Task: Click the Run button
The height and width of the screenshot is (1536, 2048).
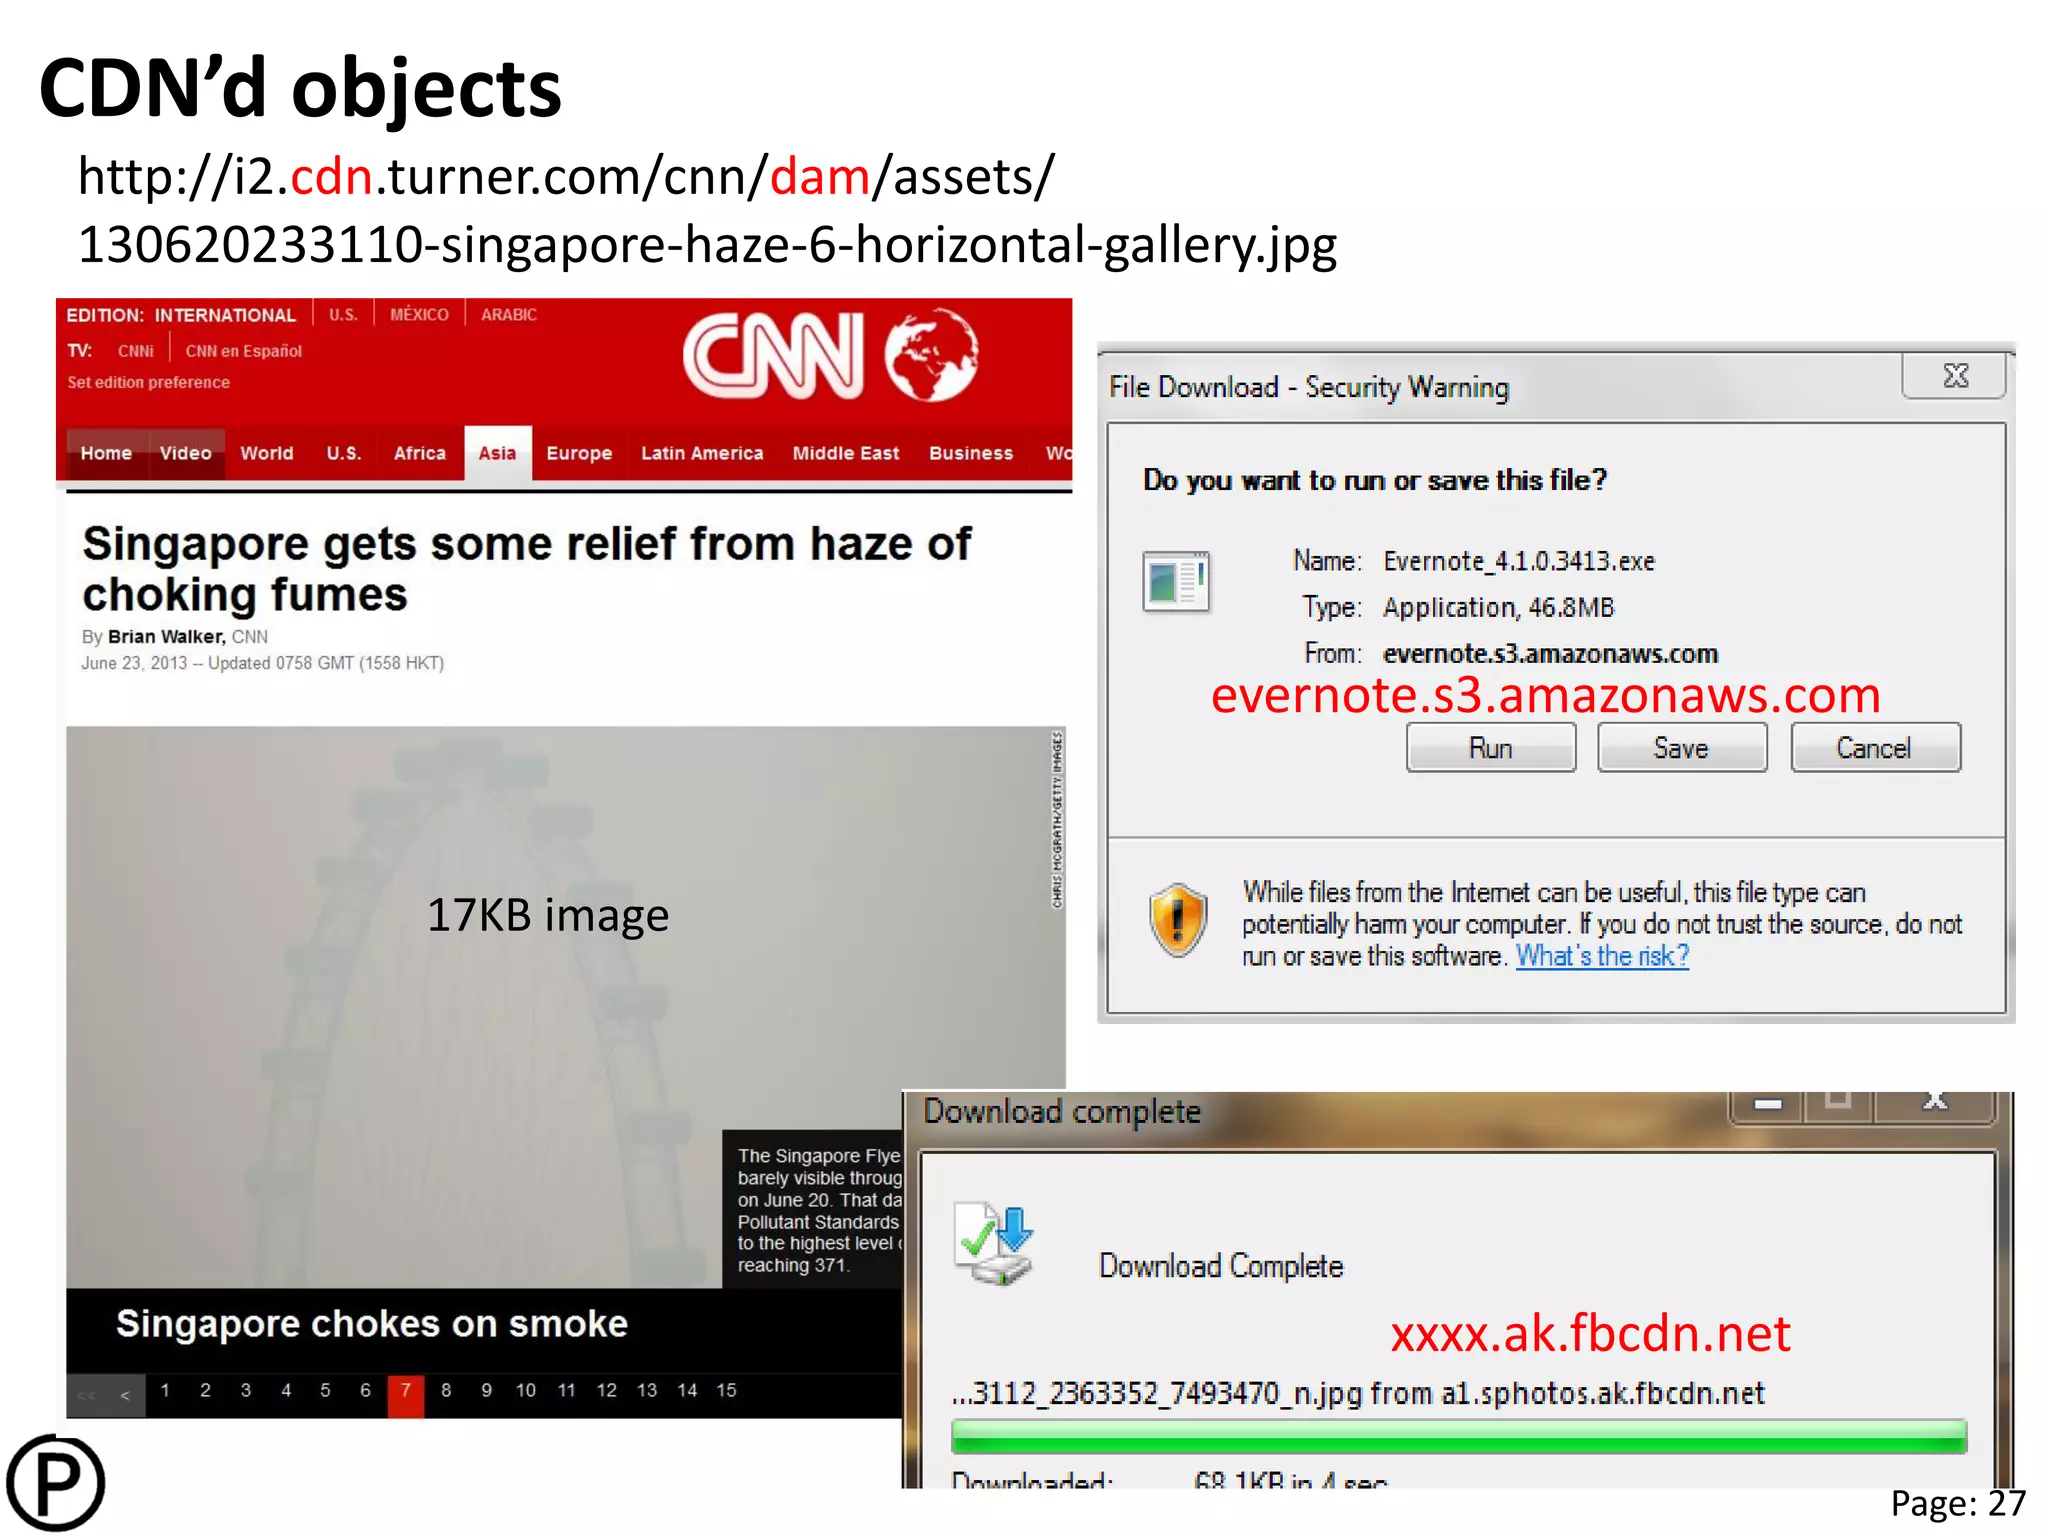Action: (1491, 748)
